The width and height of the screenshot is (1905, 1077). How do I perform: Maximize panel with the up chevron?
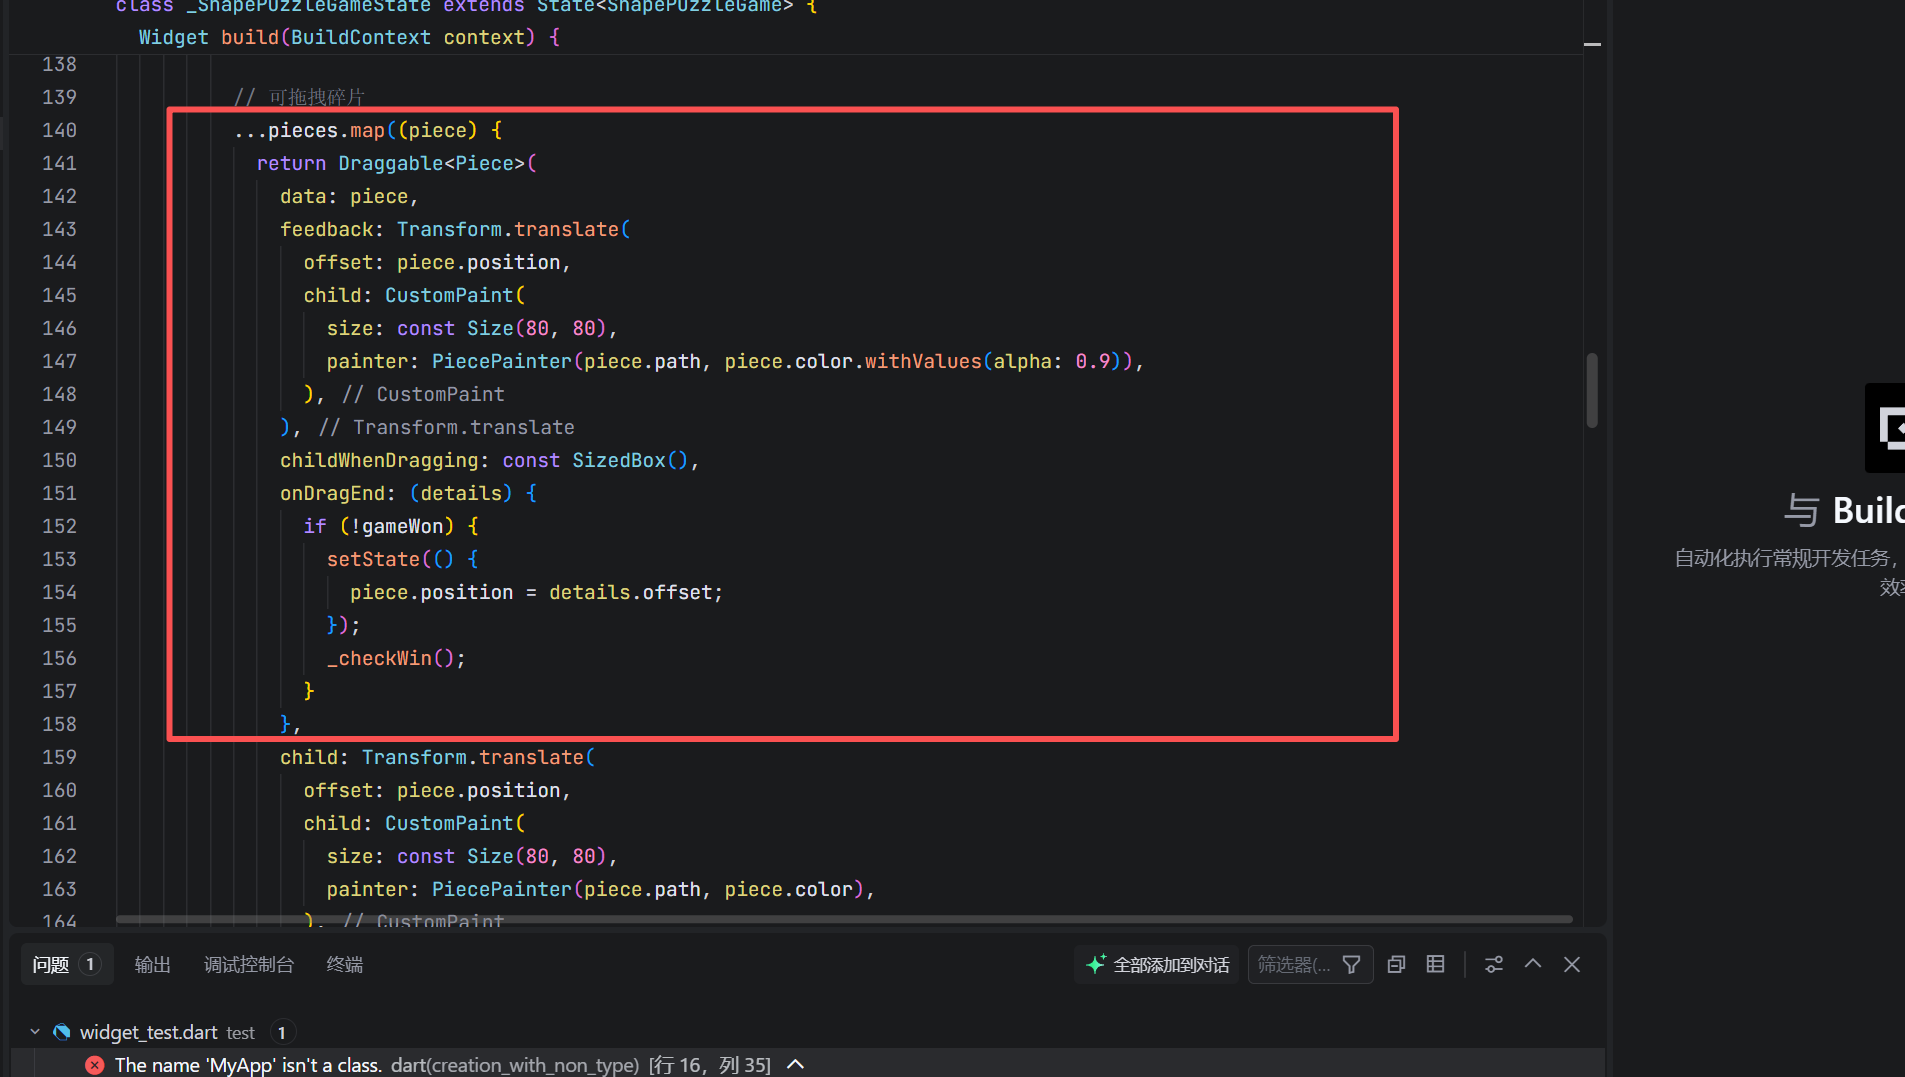tap(1532, 964)
